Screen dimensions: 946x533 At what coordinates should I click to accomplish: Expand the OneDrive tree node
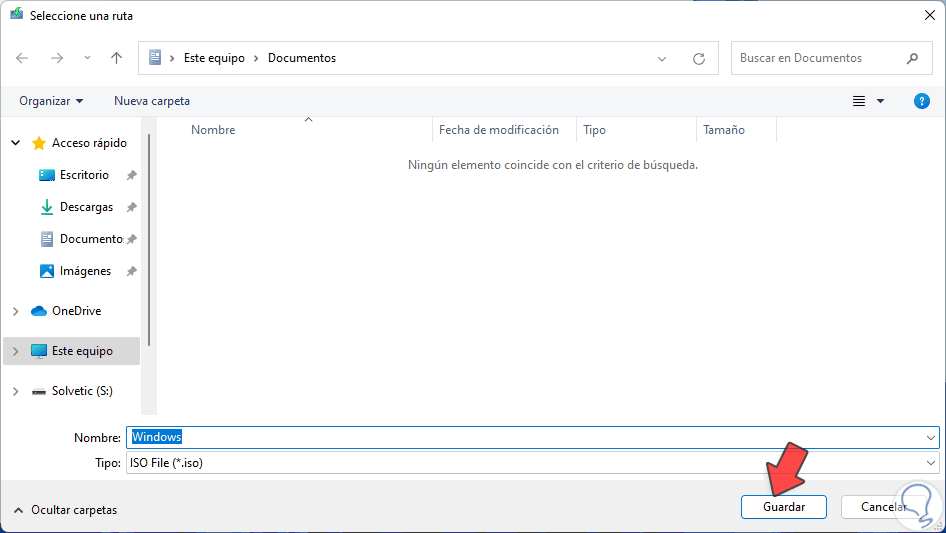coord(16,311)
